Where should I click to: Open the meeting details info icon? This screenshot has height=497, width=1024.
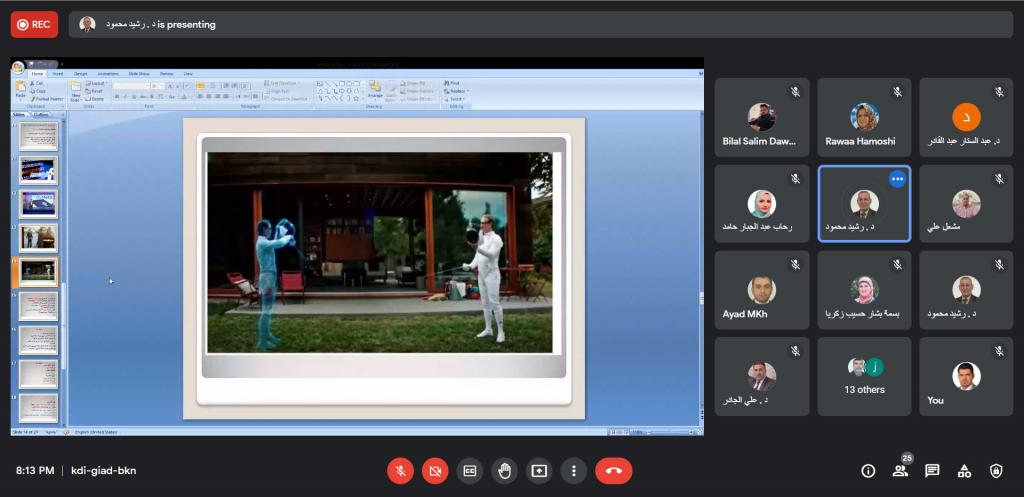[868, 471]
